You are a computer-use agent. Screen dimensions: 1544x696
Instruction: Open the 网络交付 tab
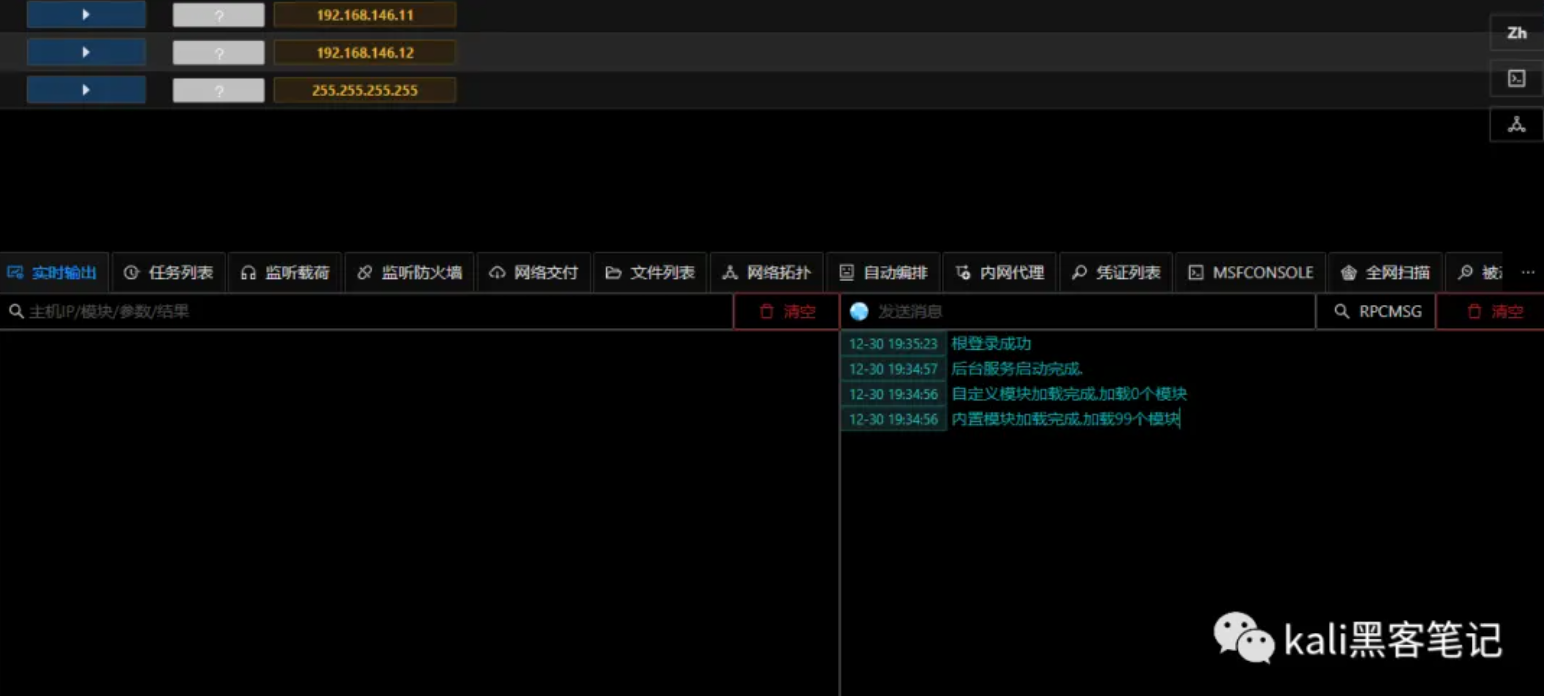click(x=534, y=273)
